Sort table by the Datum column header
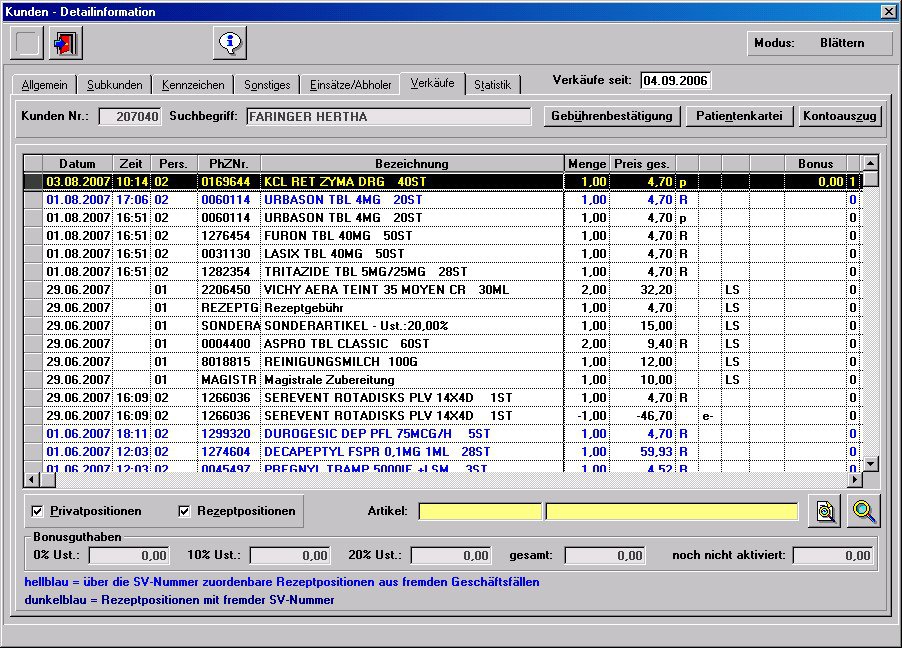902x648 pixels. tap(77, 163)
